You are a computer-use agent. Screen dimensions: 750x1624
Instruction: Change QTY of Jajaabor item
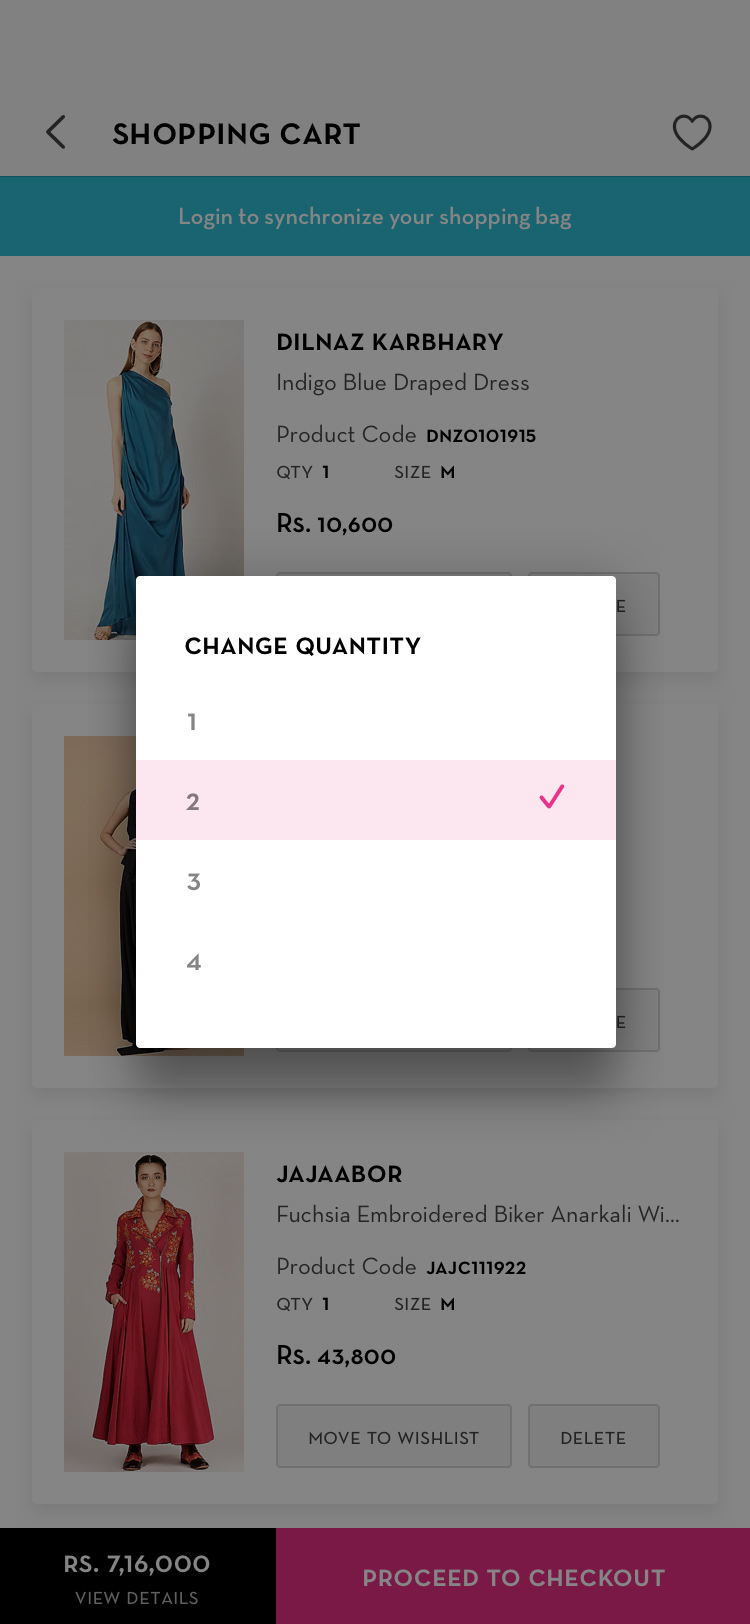(304, 1304)
